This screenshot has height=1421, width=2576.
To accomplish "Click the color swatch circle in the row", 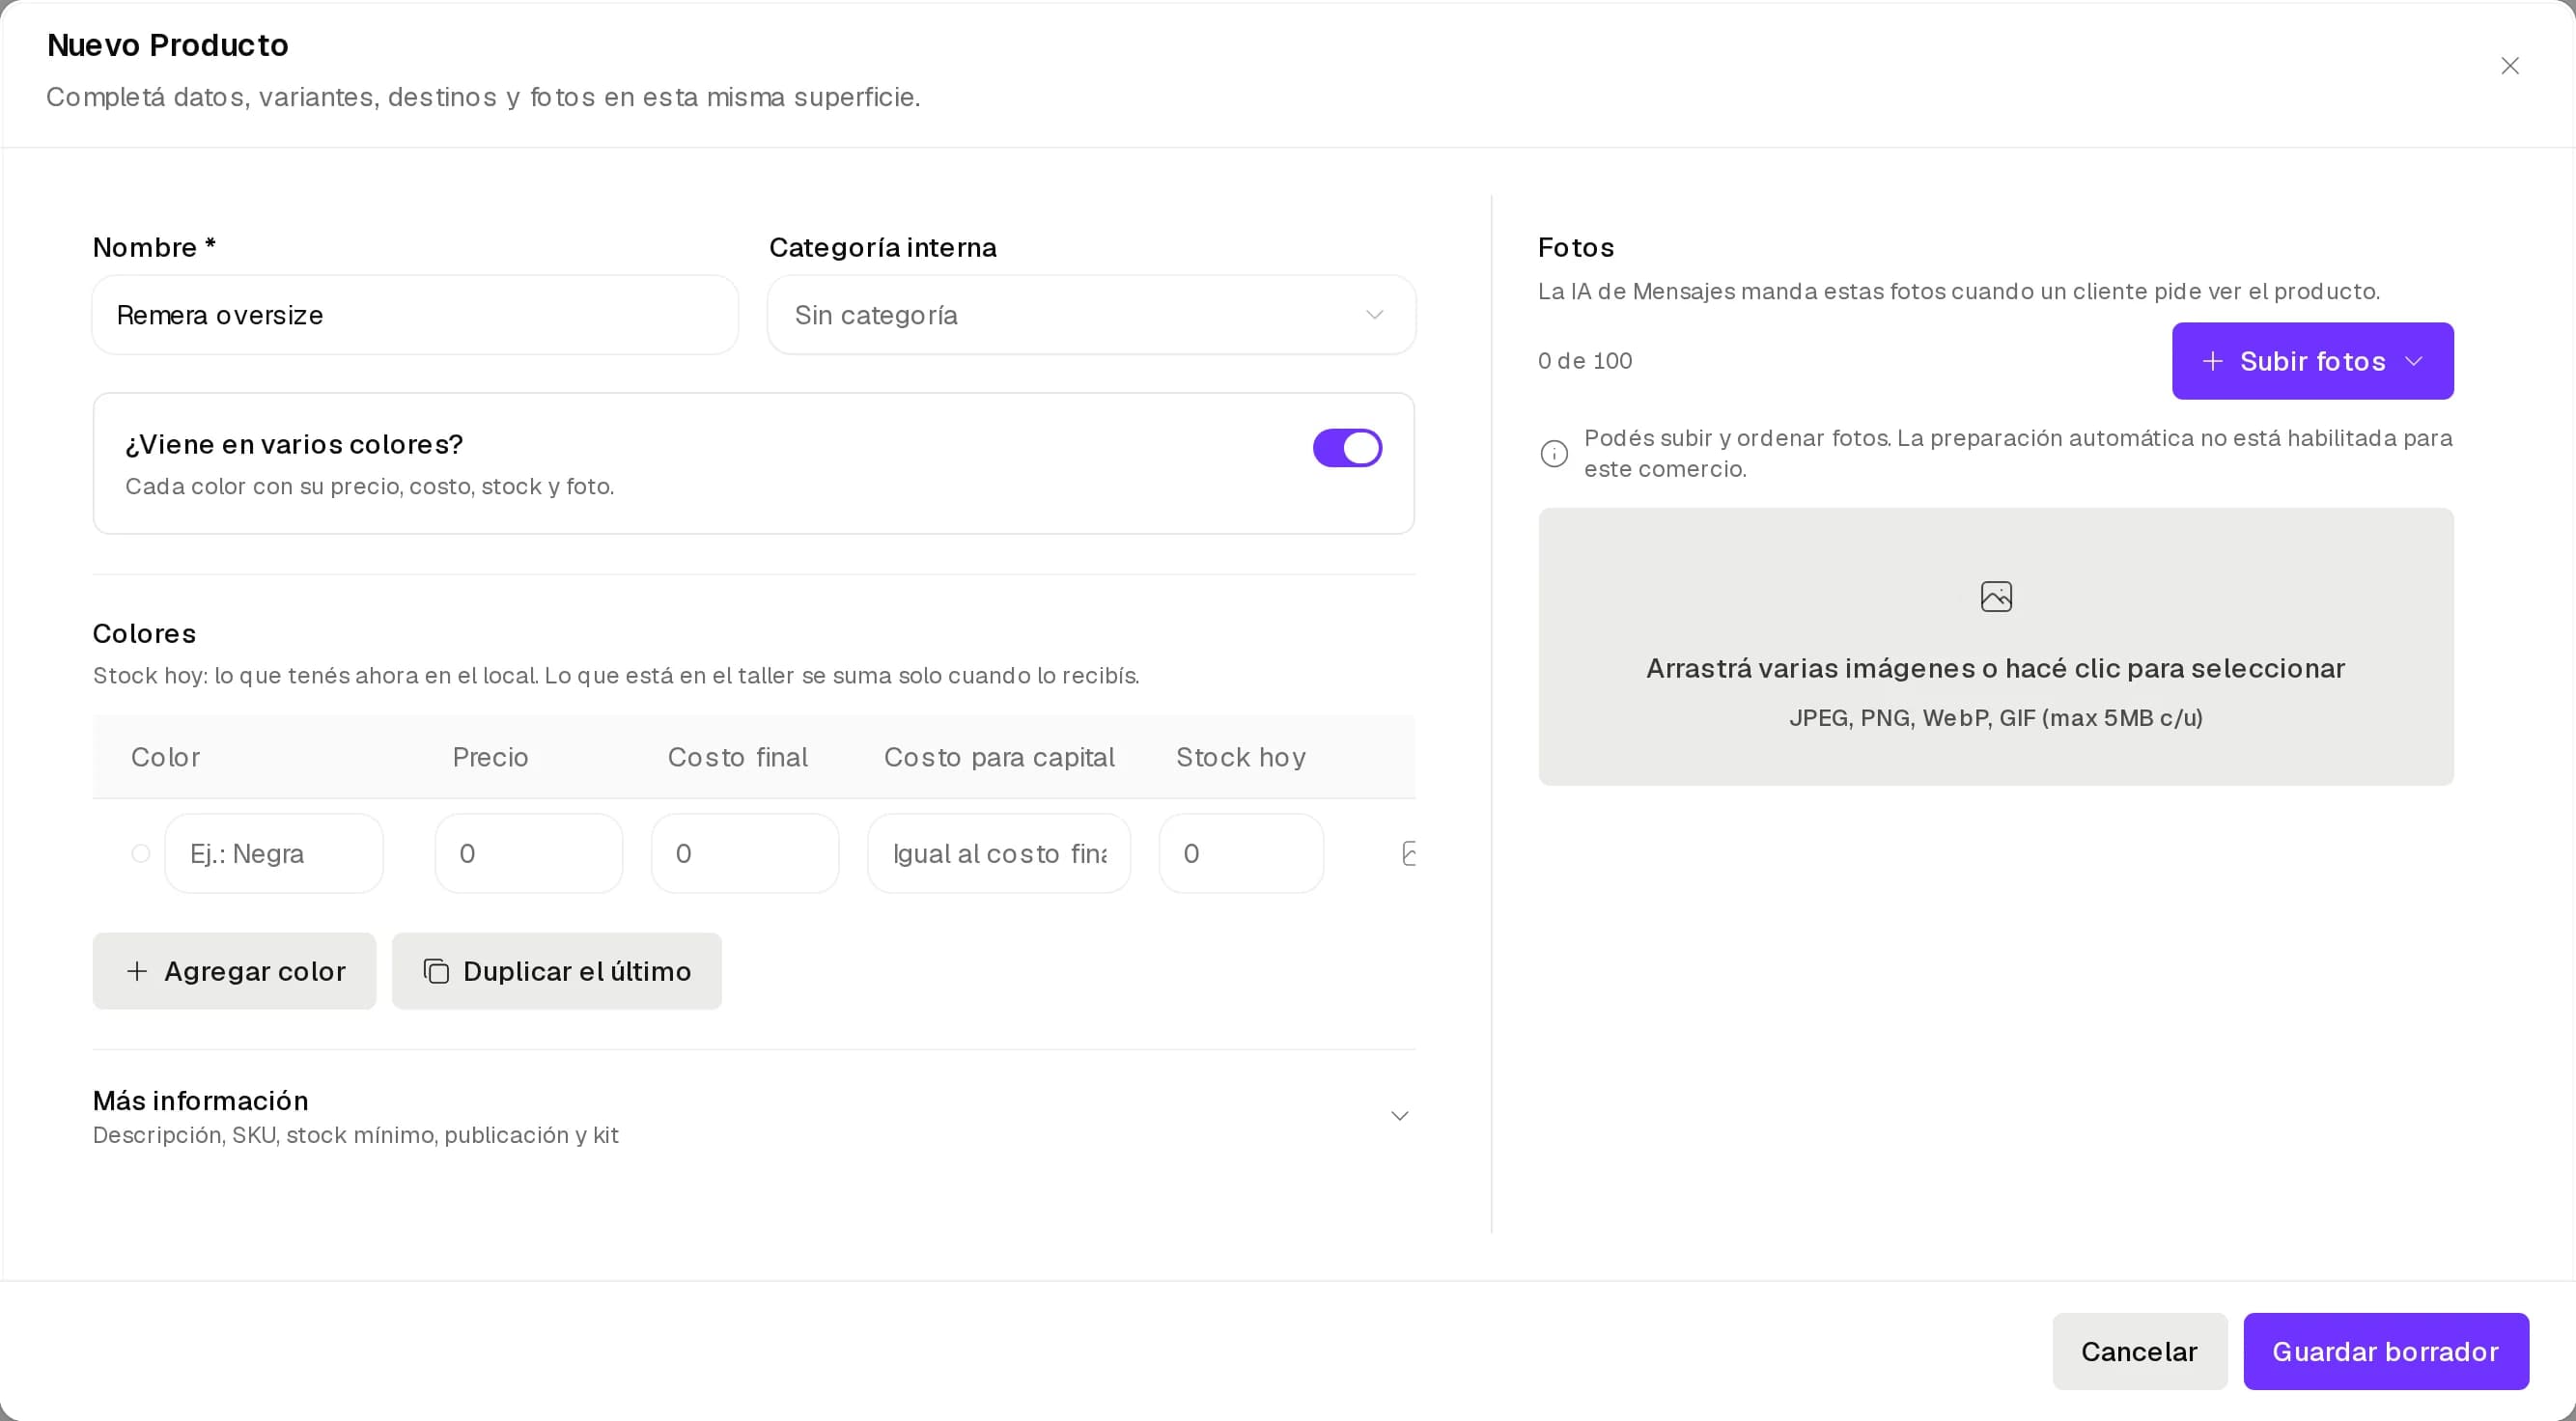I will click(x=141, y=853).
